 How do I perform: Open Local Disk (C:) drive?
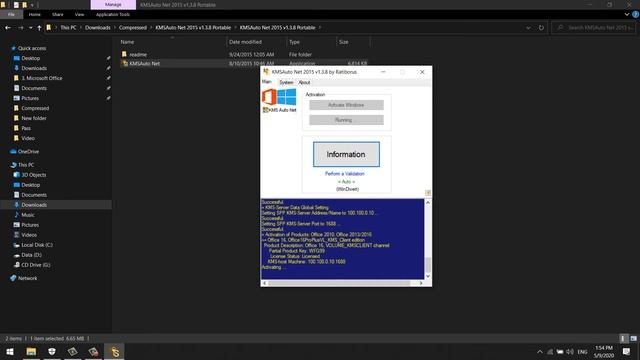point(37,245)
